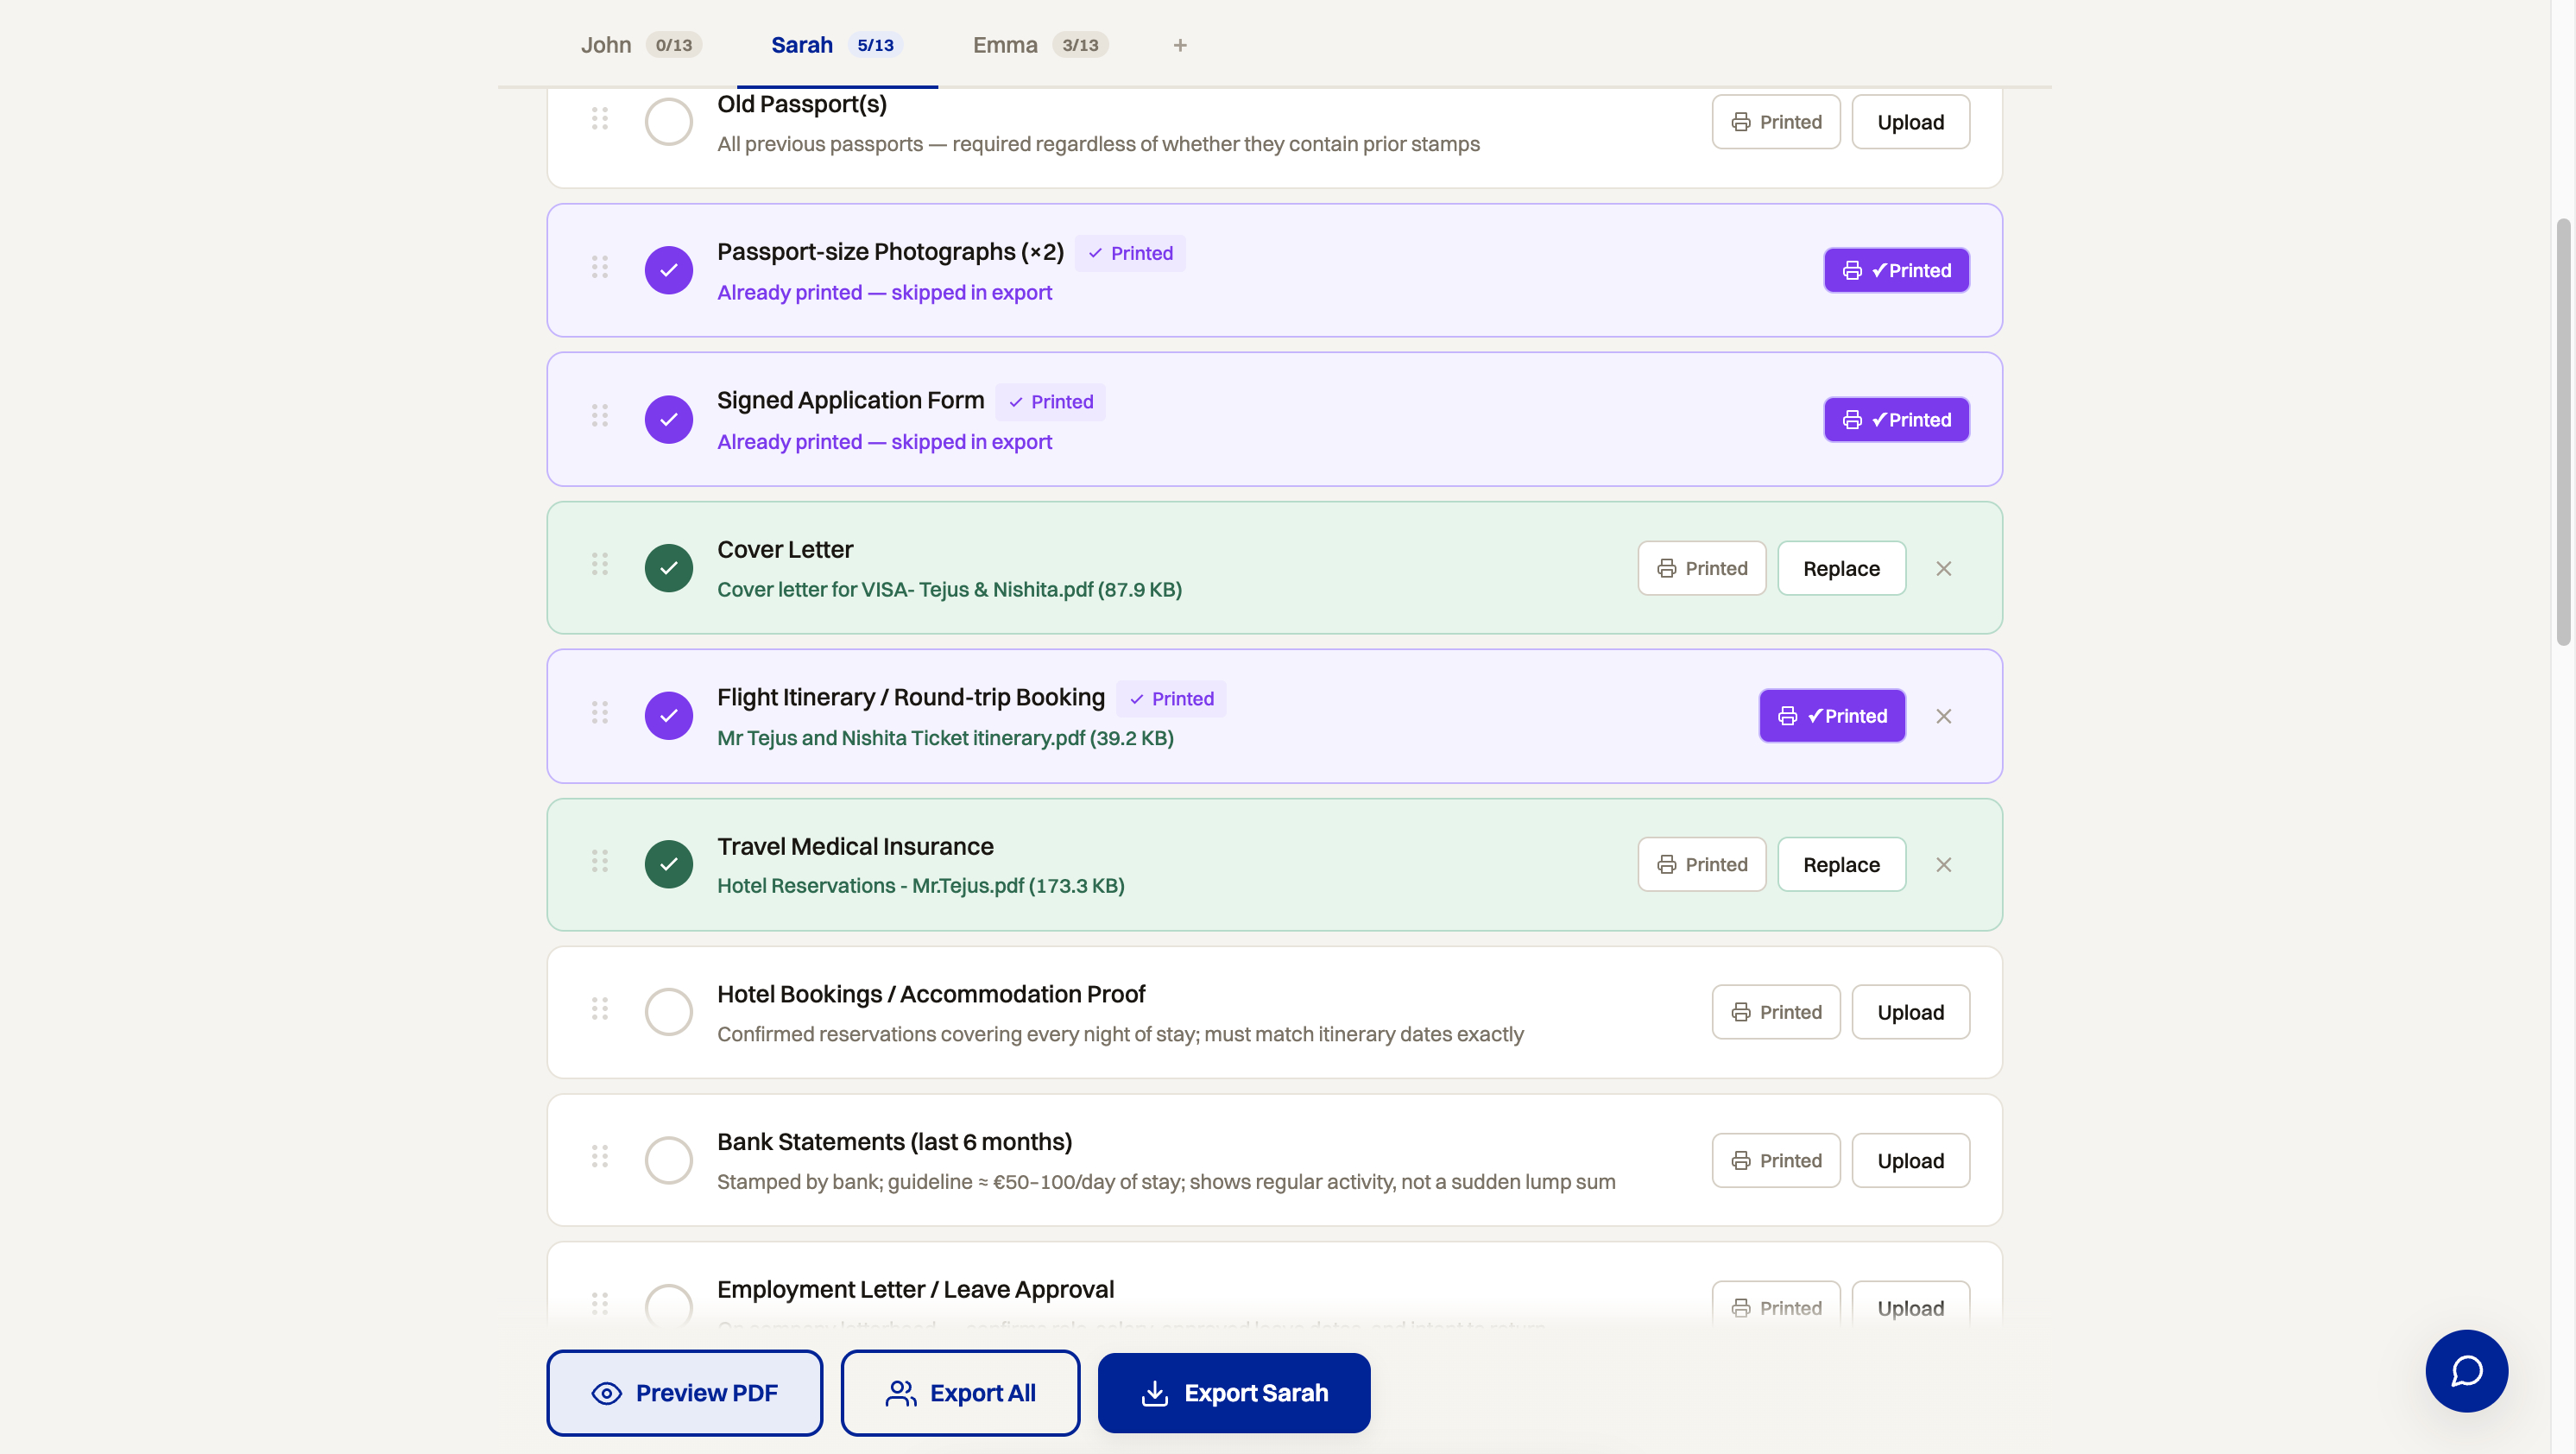This screenshot has width=2576, height=1454.
Task: Click Export All button
Action: 960,1392
